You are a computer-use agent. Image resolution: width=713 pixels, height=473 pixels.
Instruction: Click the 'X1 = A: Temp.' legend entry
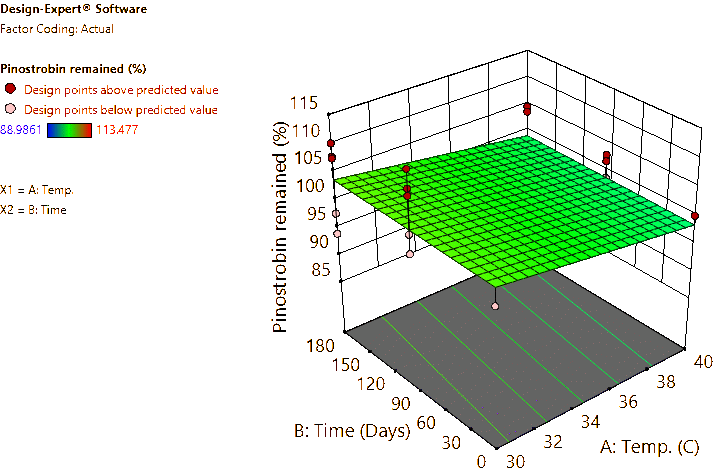click(37, 188)
